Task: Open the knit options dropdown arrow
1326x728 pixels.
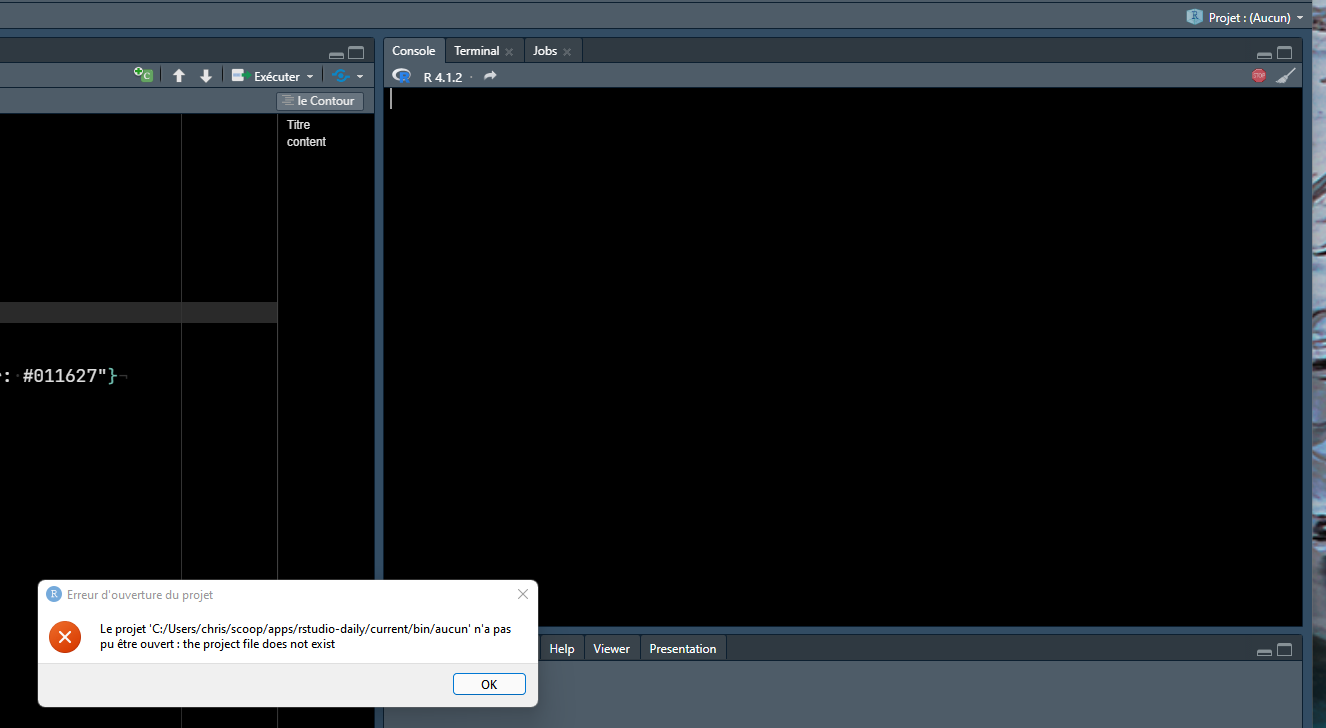Action: 361,75
